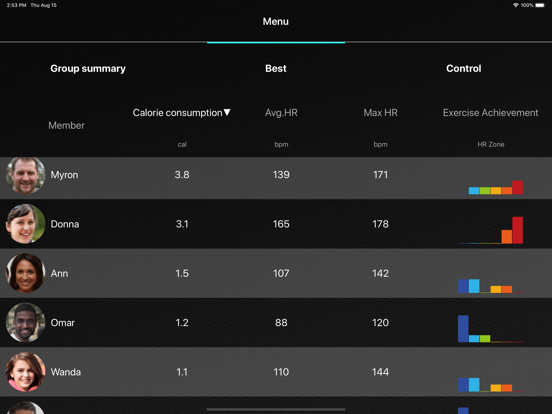This screenshot has width=552, height=414.
Task: Open Donna's profile photo
Action: [26, 224]
